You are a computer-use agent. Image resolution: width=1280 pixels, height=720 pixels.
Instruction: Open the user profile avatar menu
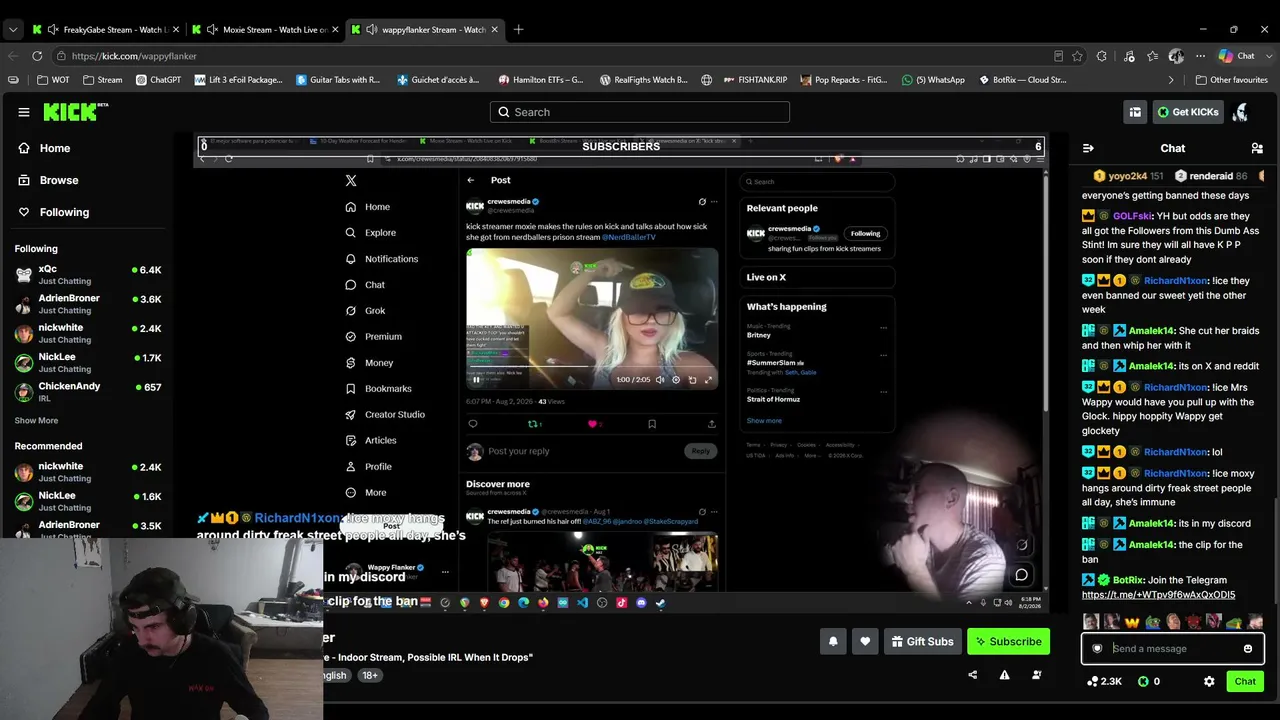(x=1240, y=112)
